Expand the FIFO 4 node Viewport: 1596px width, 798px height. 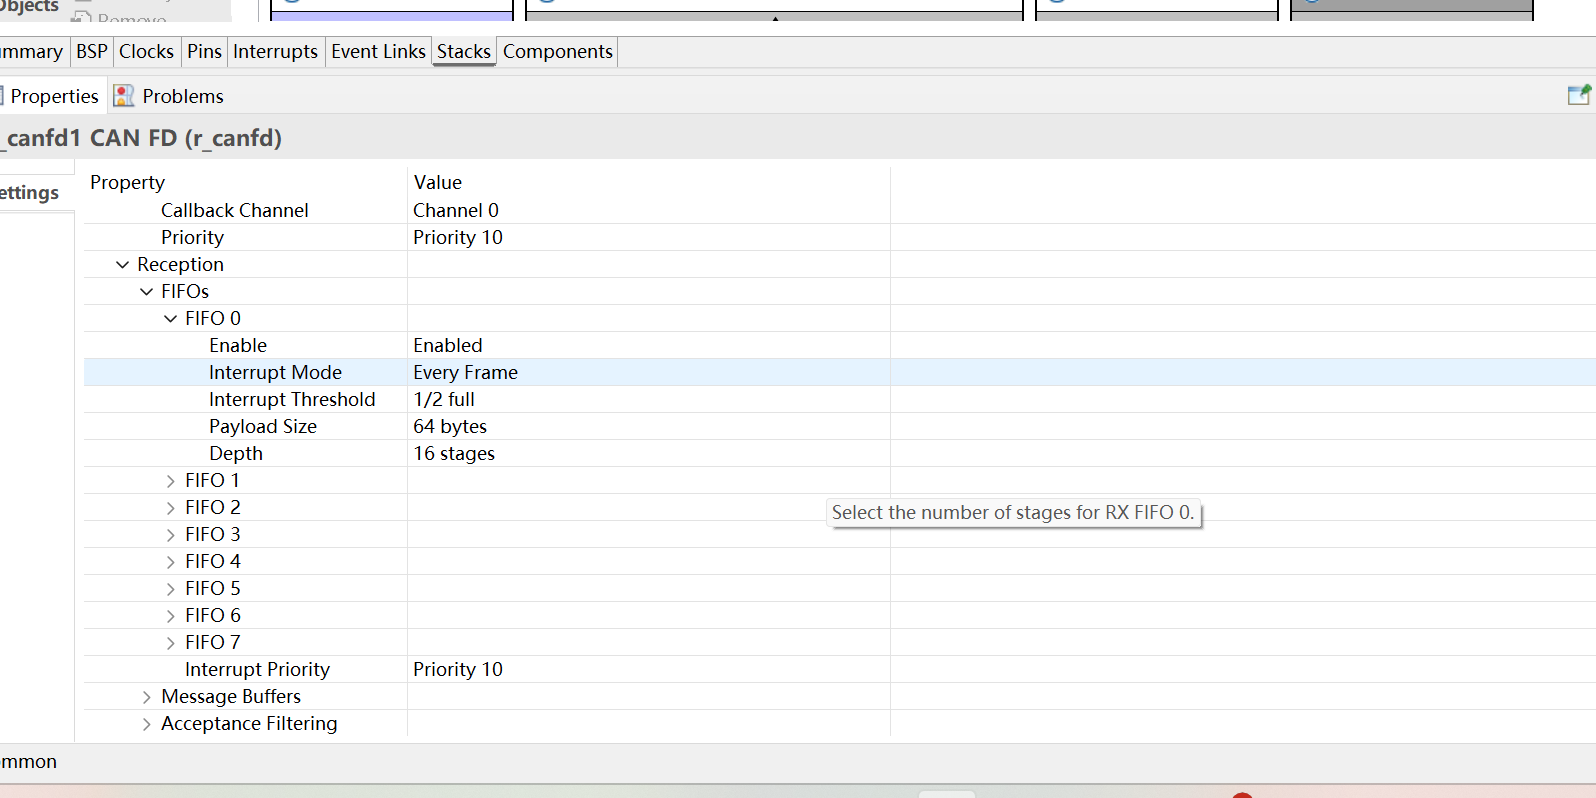click(170, 562)
